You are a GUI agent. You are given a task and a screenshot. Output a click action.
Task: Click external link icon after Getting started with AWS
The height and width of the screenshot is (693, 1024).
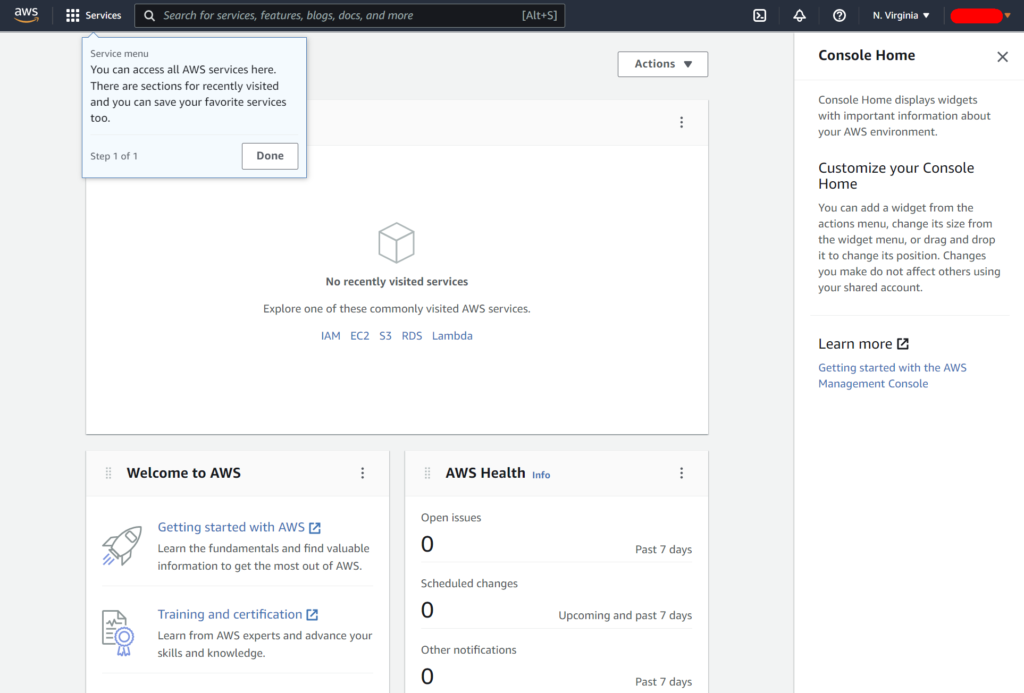click(315, 528)
